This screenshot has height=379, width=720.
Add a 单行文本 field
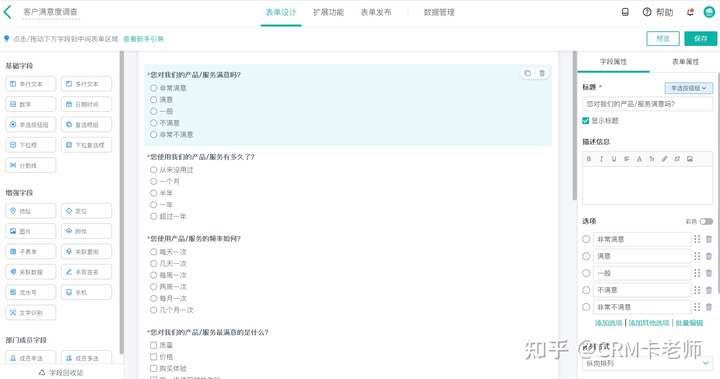pyautogui.click(x=31, y=84)
